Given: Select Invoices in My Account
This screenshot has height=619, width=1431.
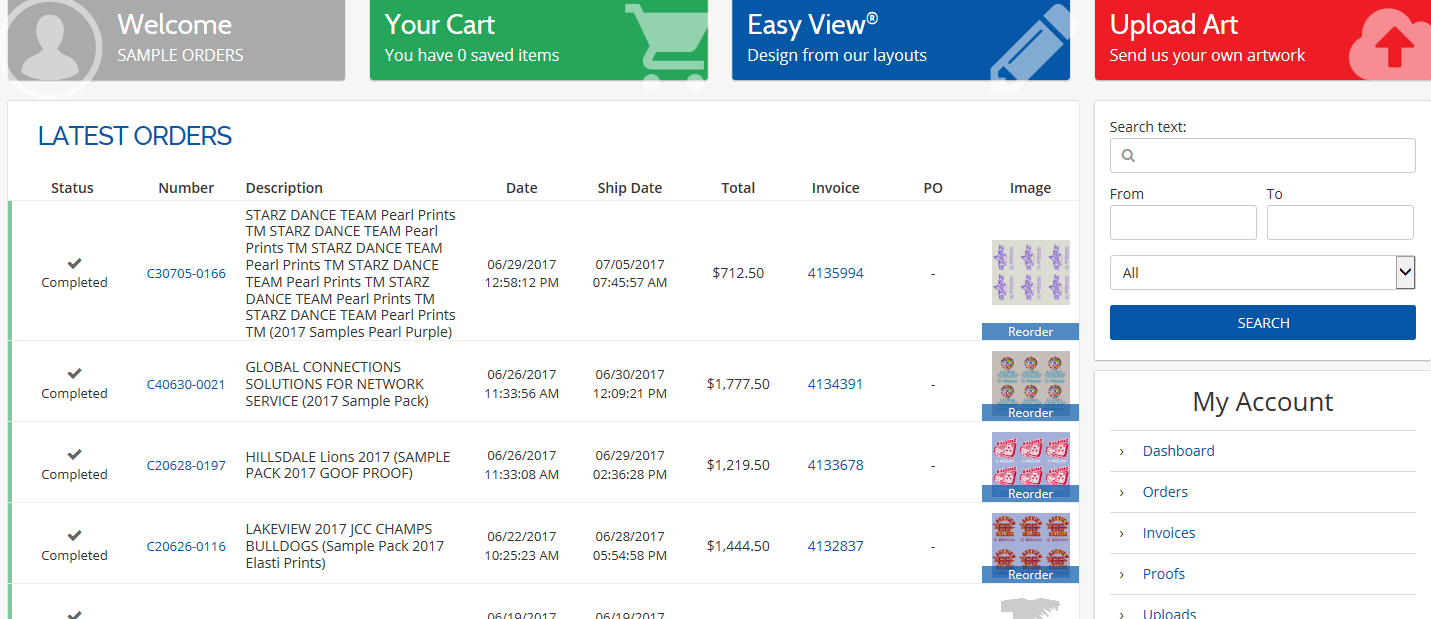Looking at the screenshot, I should click(1168, 532).
